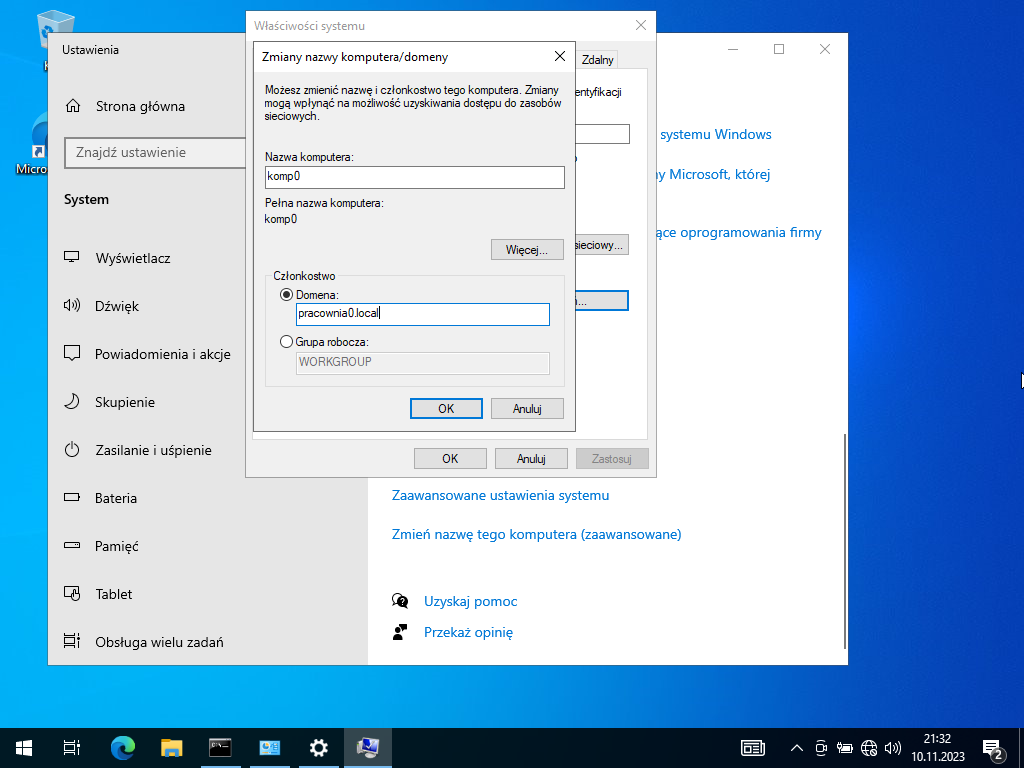This screenshot has width=1024, height=768.
Task: Click the system Windows link in Settings
Action: coord(716,135)
